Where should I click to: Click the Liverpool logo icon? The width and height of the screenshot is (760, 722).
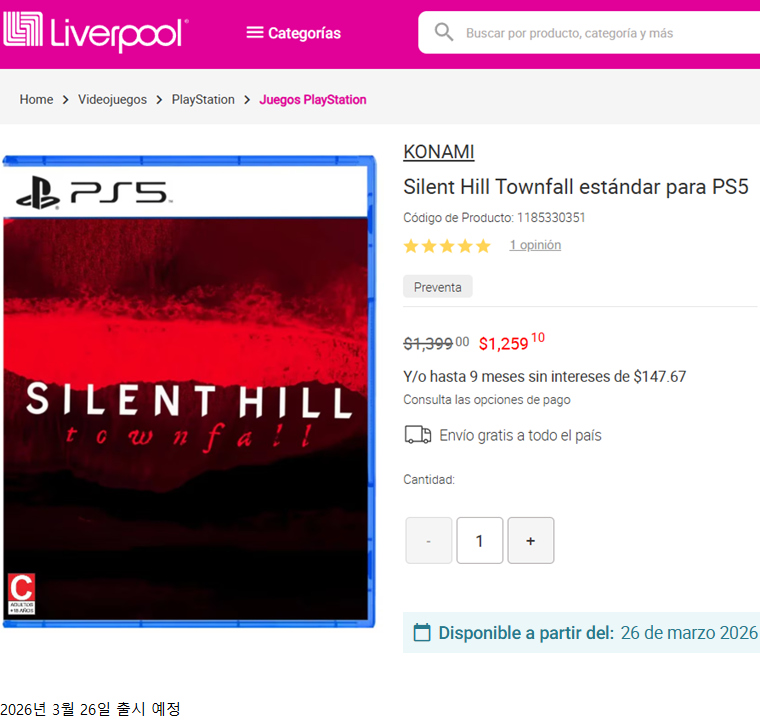click(x=23, y=29)
